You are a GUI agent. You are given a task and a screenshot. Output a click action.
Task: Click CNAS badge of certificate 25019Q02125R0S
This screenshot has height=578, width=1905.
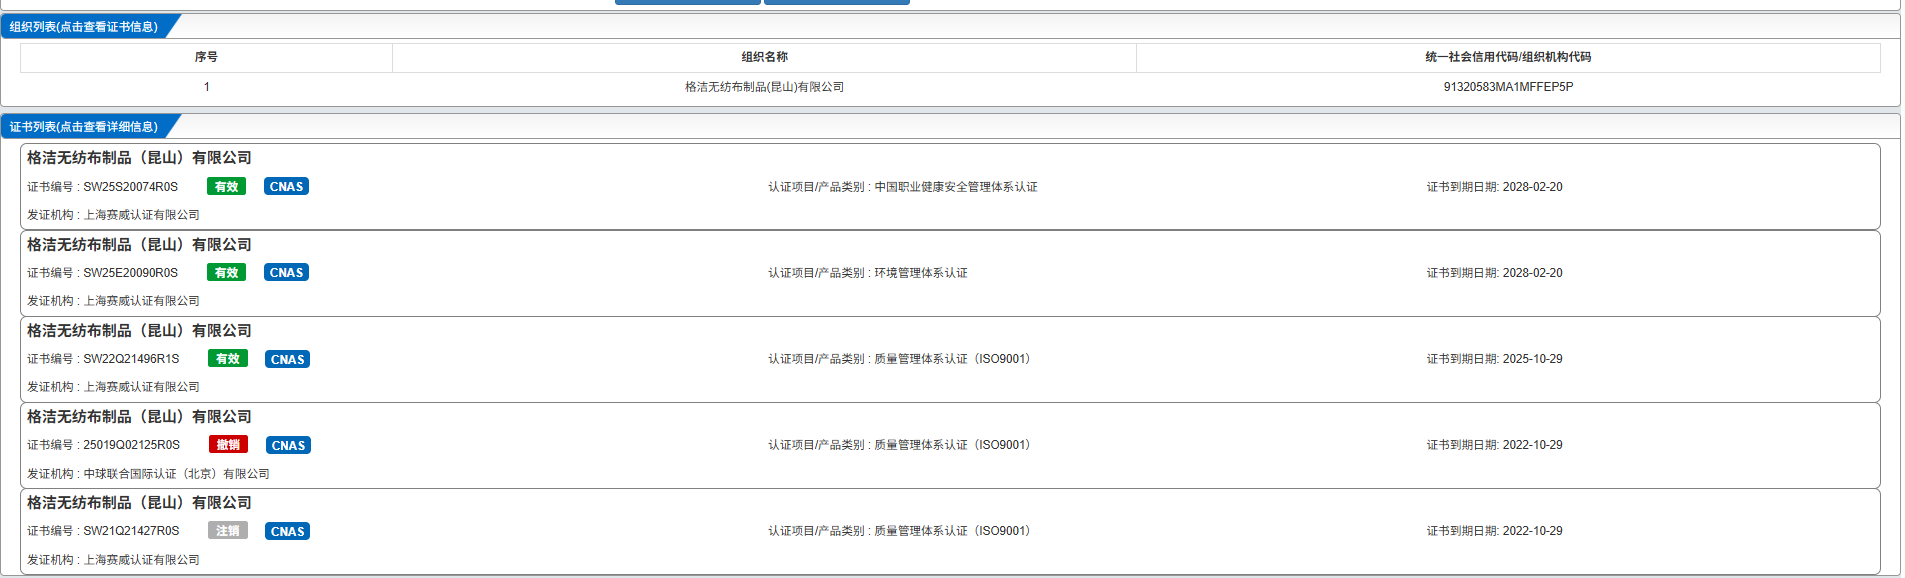(288, 445)
